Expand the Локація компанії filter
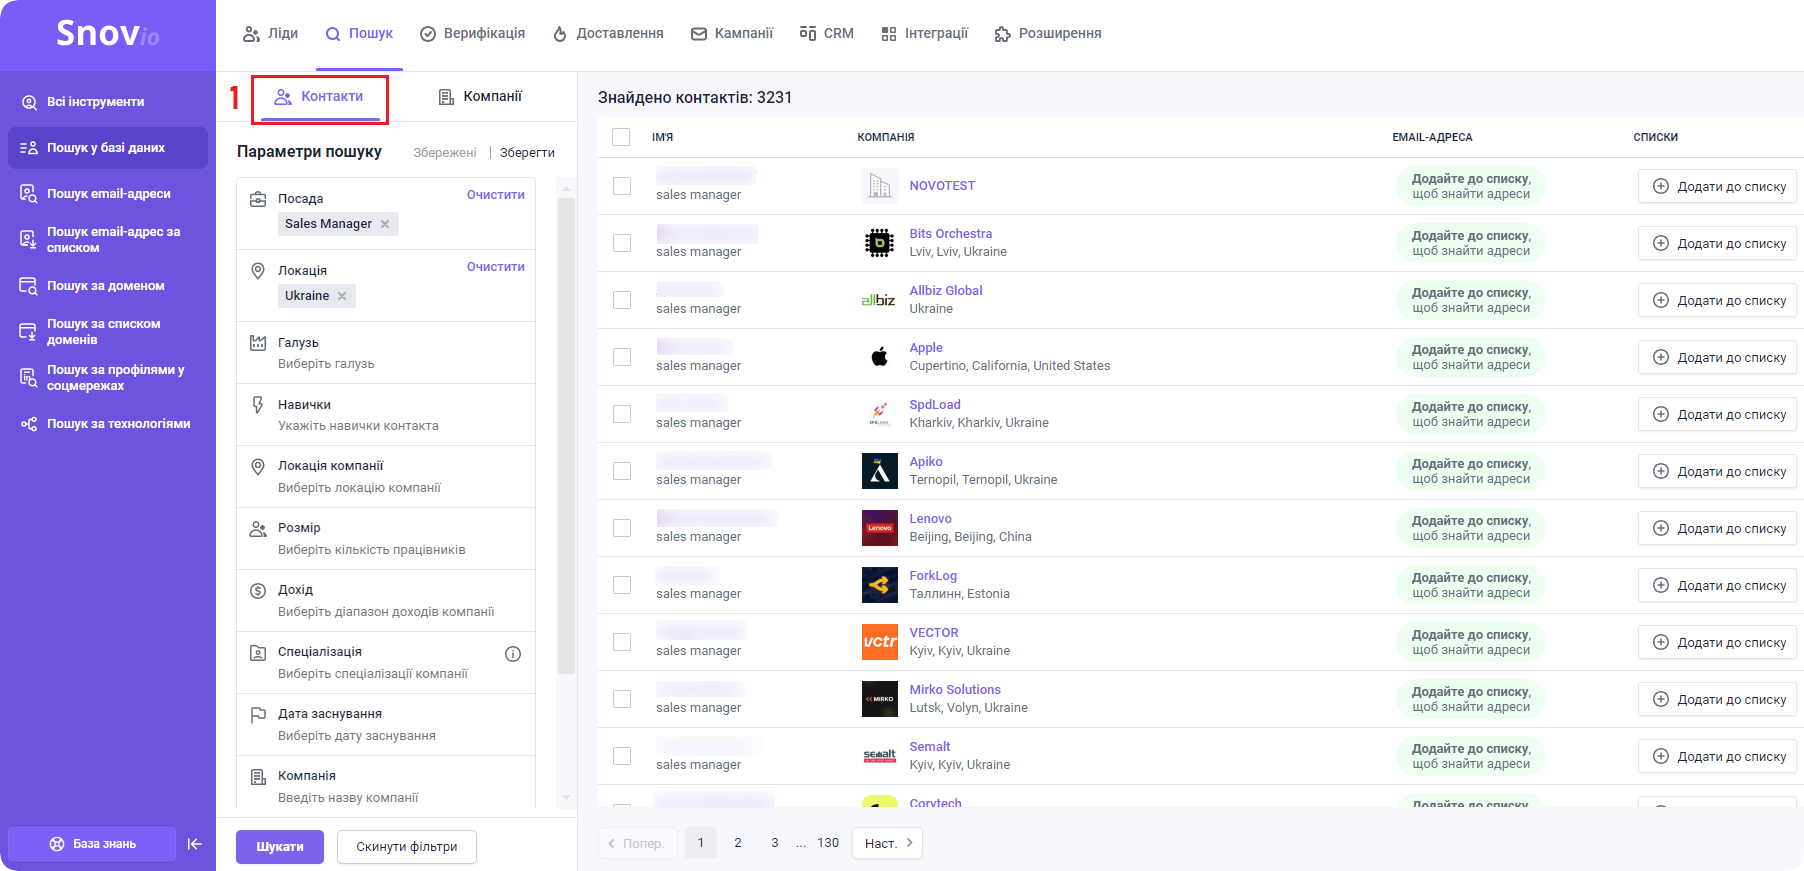This screenshot has height=871, width=1804. [x=386, y=477]
